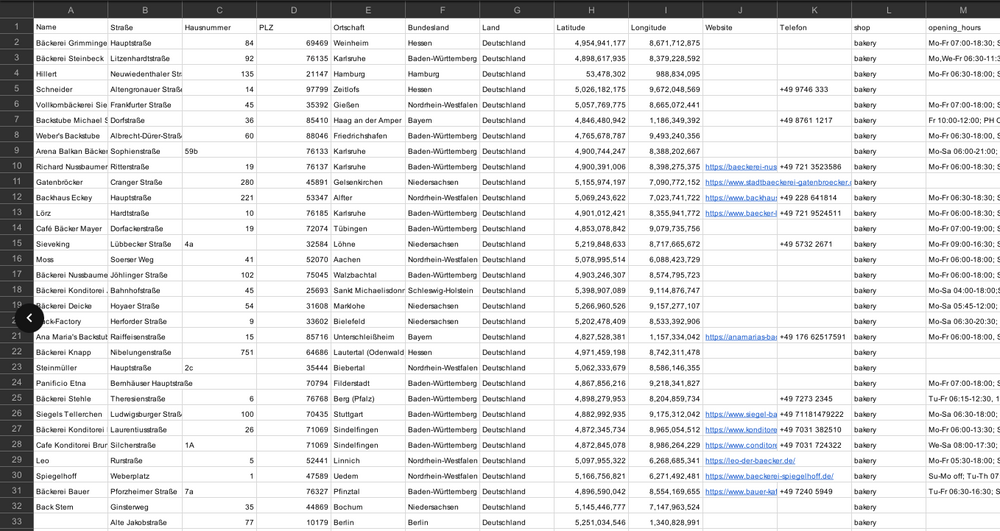Select row 12 header

(x=17, y=197)
